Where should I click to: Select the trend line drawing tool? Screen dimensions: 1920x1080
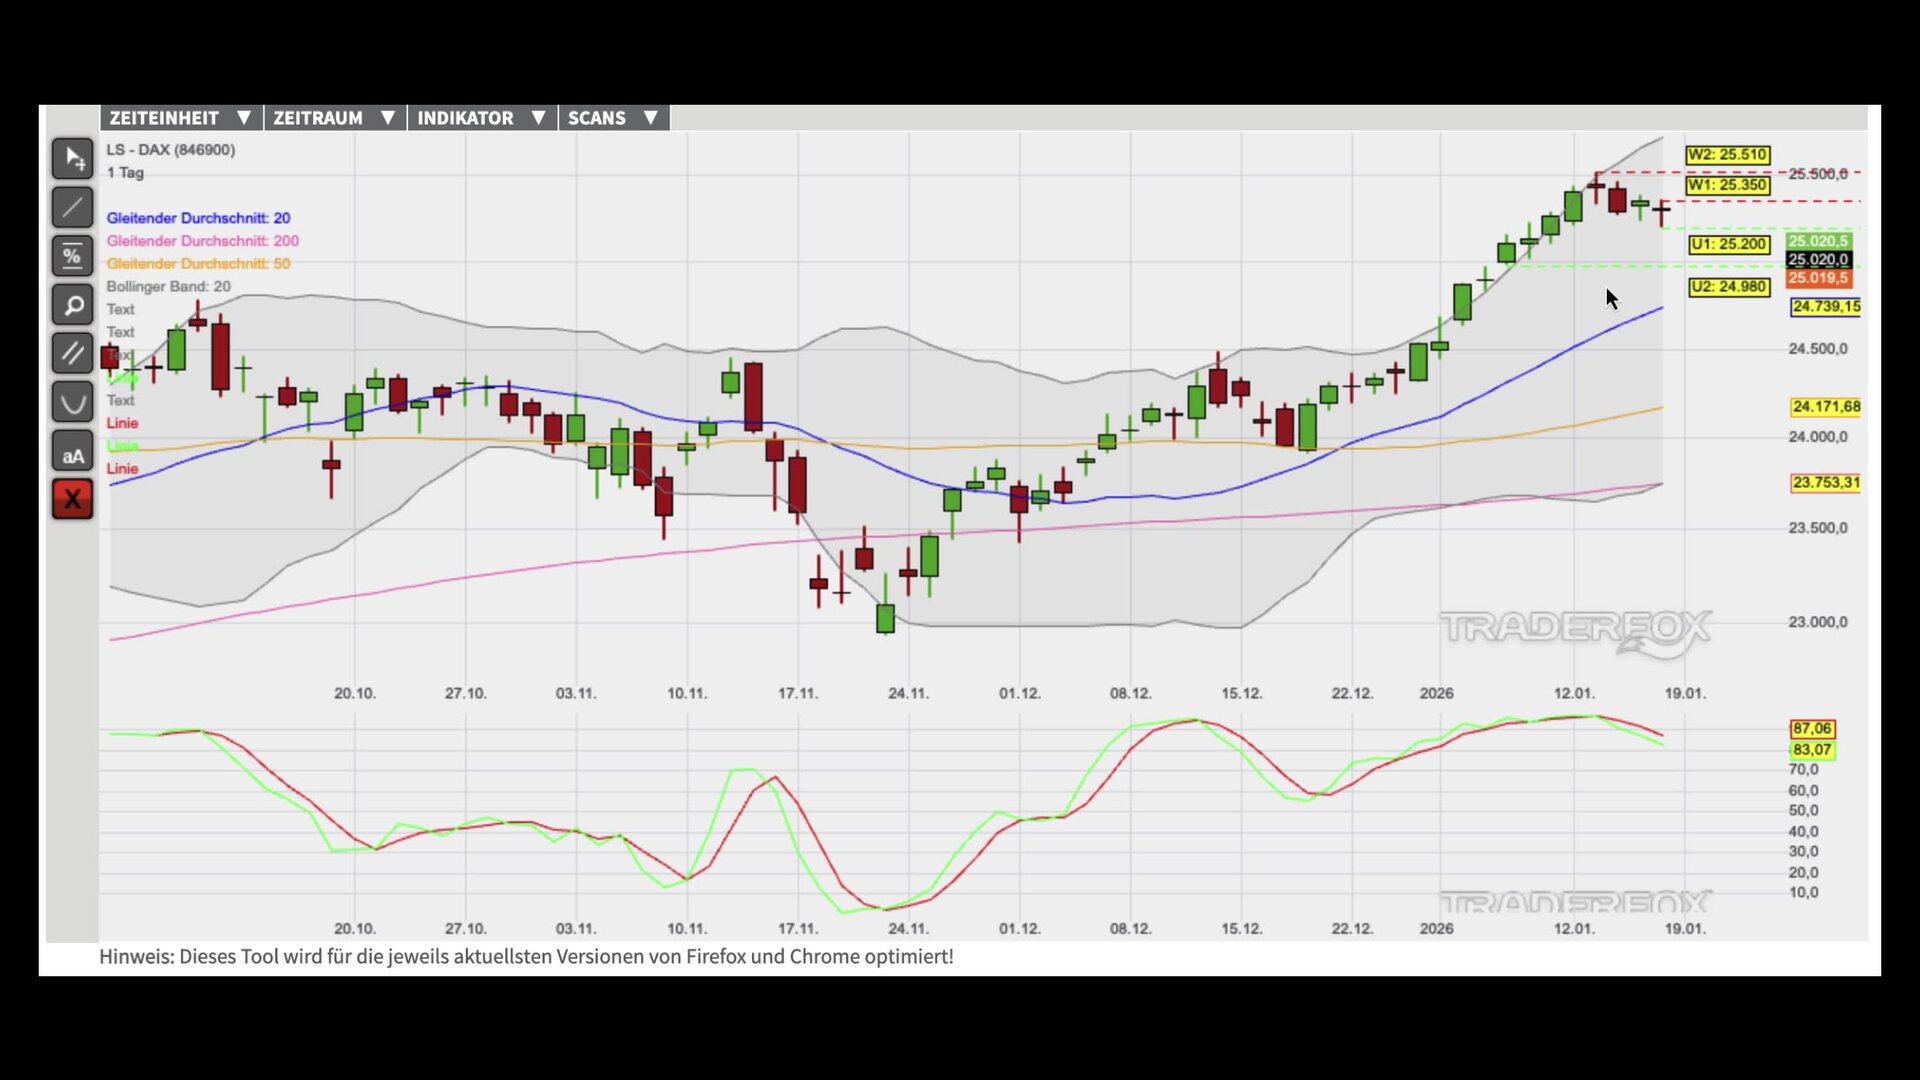click(72, 208)
